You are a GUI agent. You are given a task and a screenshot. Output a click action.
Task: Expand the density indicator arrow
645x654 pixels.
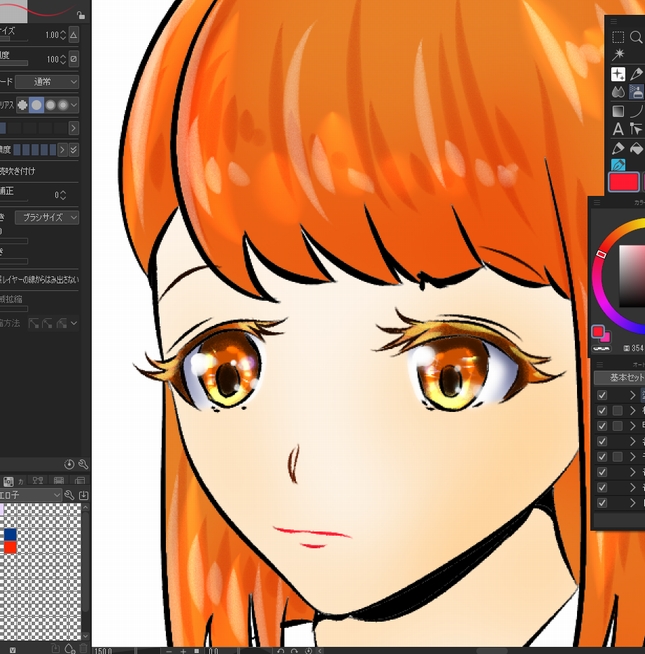pos(62,150)
